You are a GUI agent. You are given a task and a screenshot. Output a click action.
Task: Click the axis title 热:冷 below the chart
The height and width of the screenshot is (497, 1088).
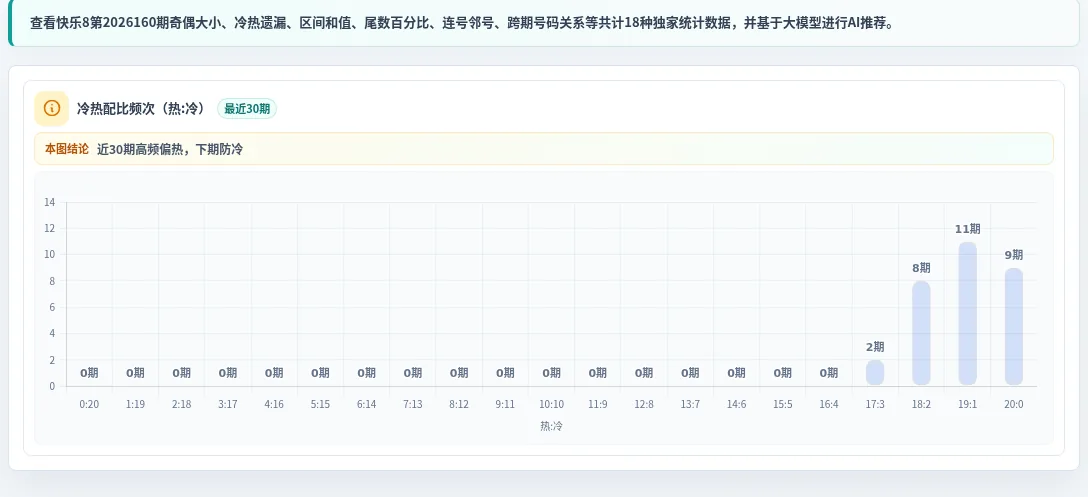pos(552,426)
